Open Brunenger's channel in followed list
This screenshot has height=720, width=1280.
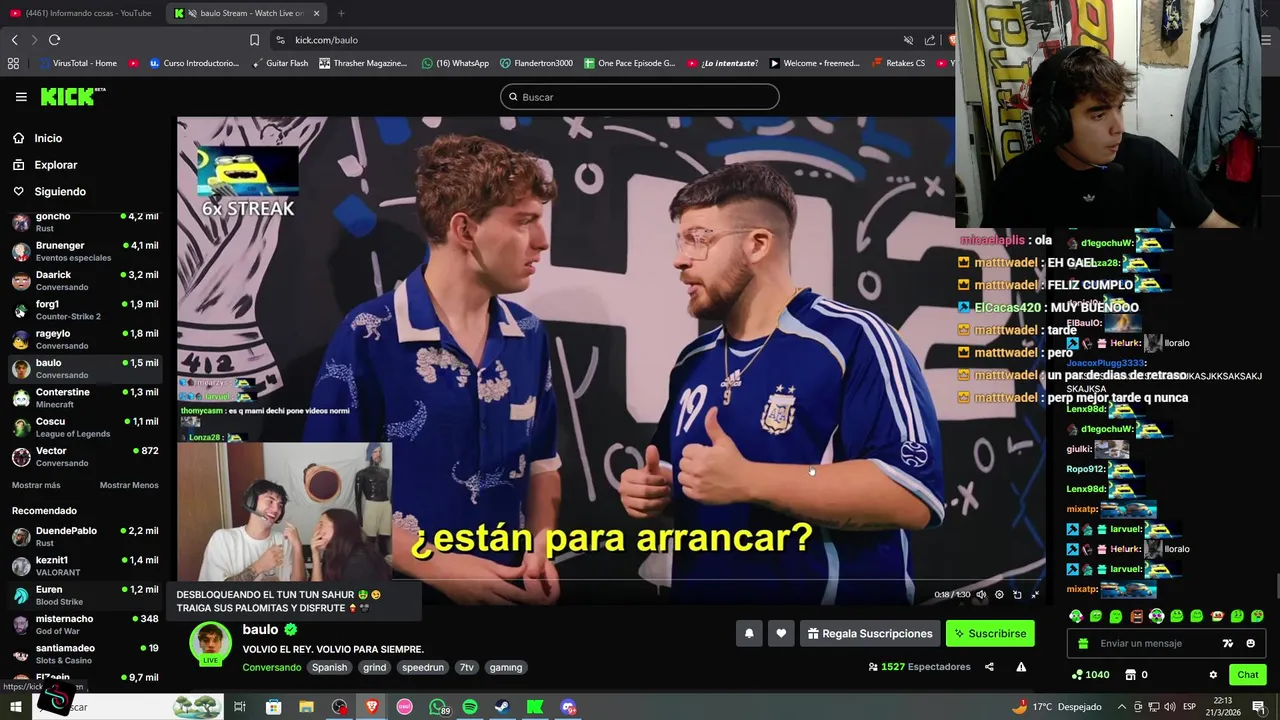85,251
